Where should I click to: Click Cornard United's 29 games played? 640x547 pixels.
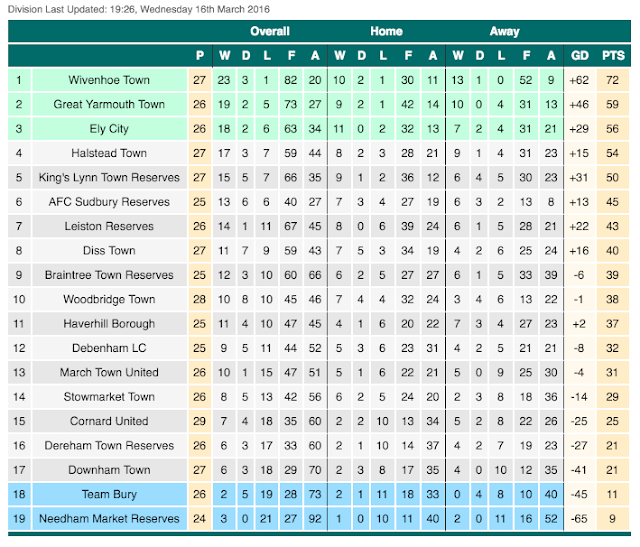click(200, 421)
